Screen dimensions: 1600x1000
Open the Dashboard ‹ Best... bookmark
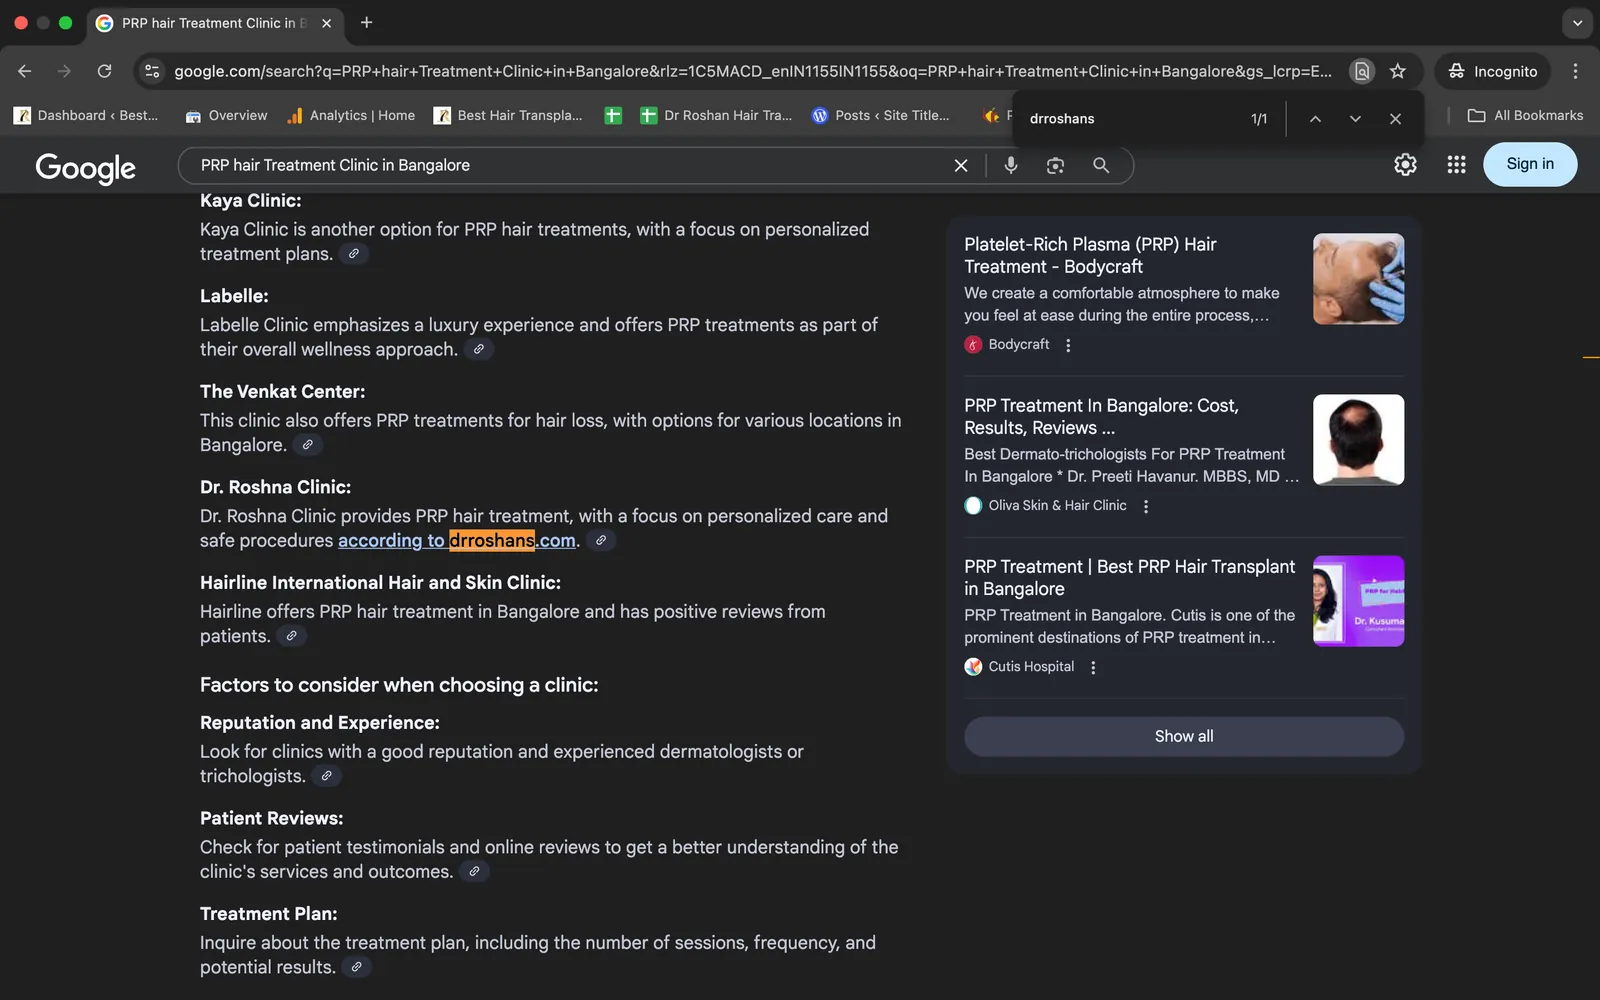(86, 115)
